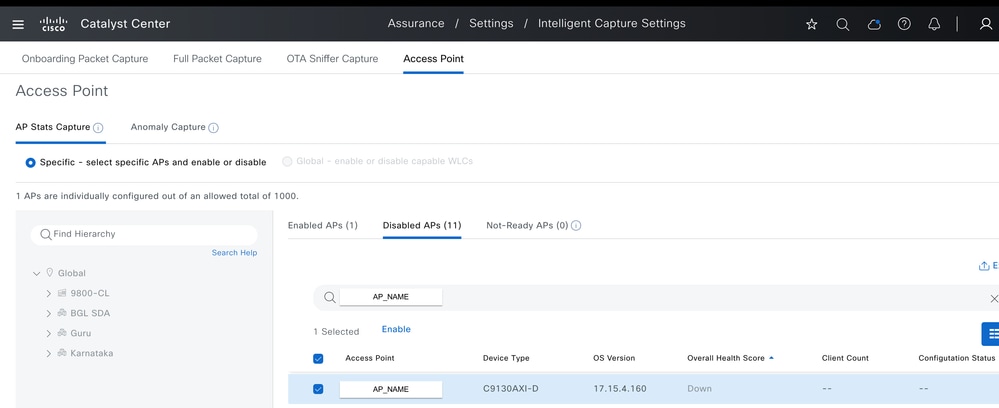Click the Catalyst Center title
This screenshot has height=408, width=999.
[x=126, y=24]
